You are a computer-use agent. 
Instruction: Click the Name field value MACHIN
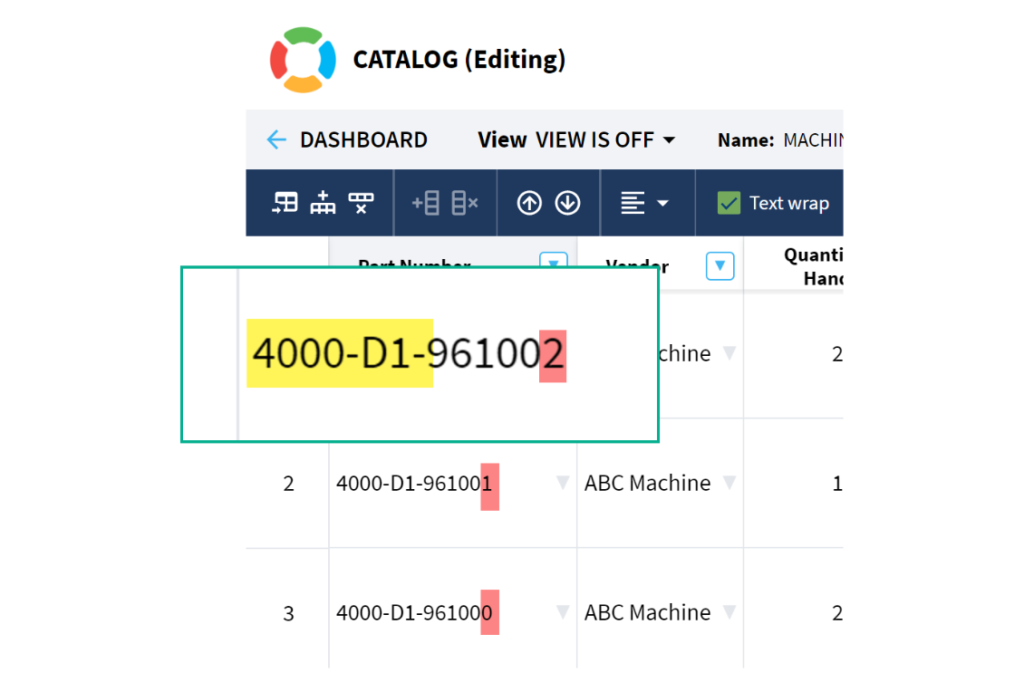pos(812,140)
